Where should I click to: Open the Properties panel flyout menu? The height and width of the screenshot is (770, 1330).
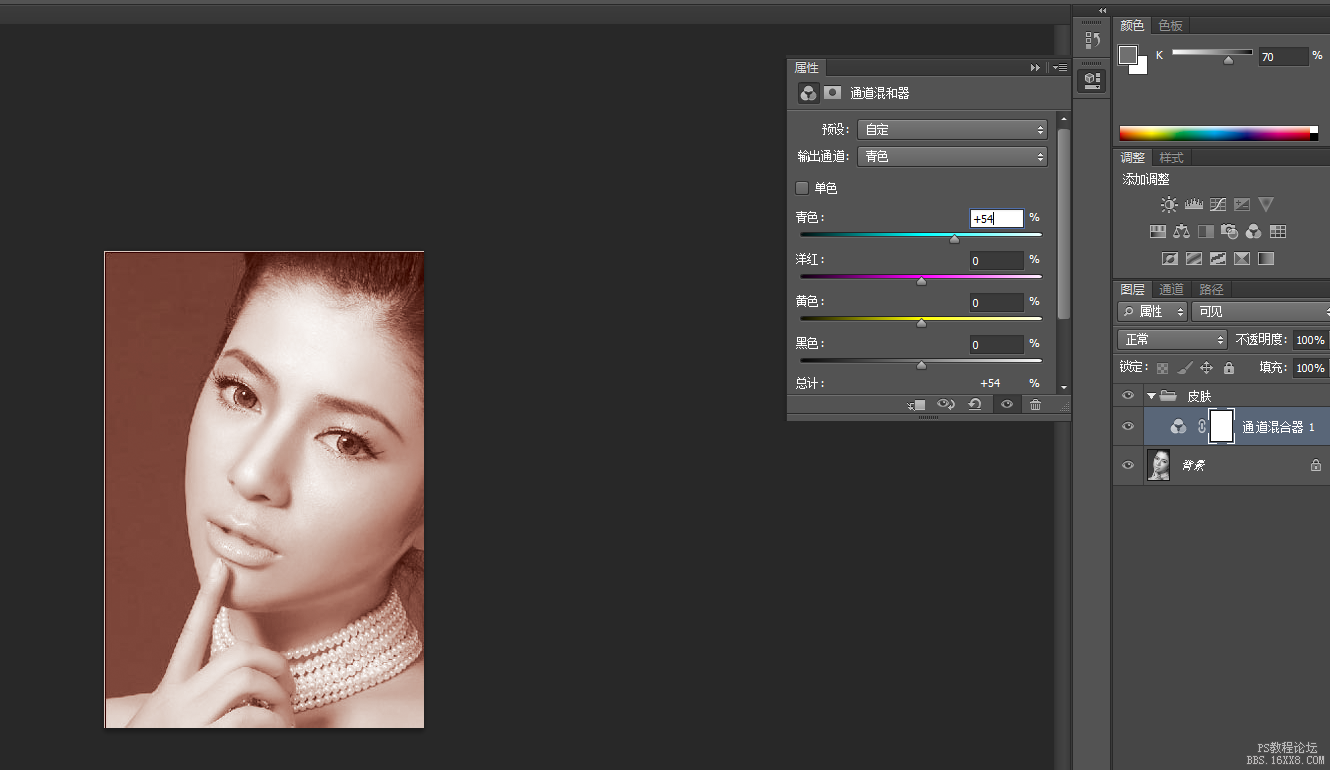pos(1059,68)
